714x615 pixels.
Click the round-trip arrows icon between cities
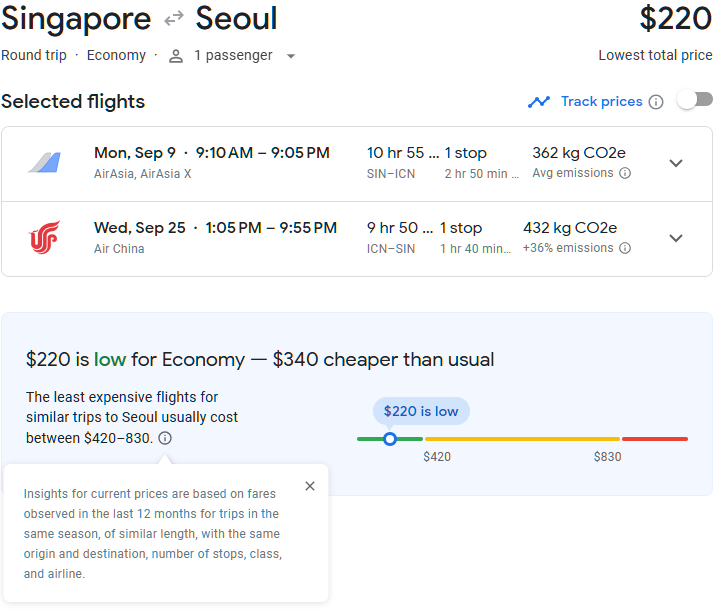(173, 19)
